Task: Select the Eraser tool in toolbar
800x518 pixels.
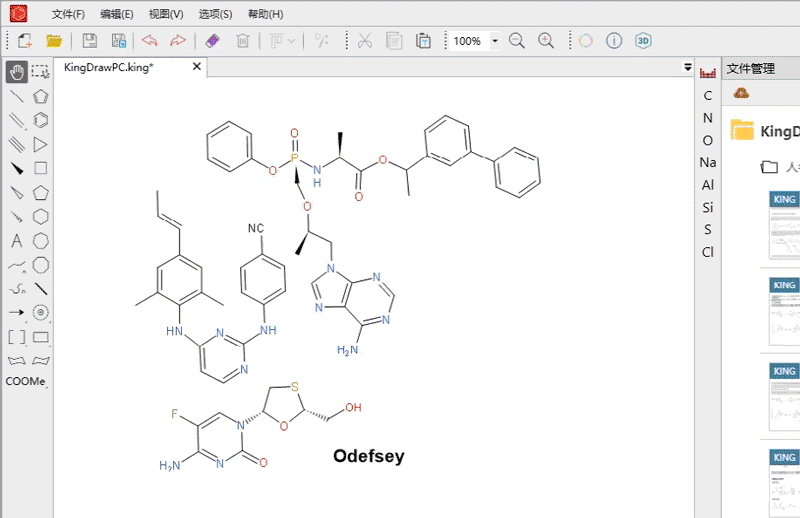Action: [212, 41]
